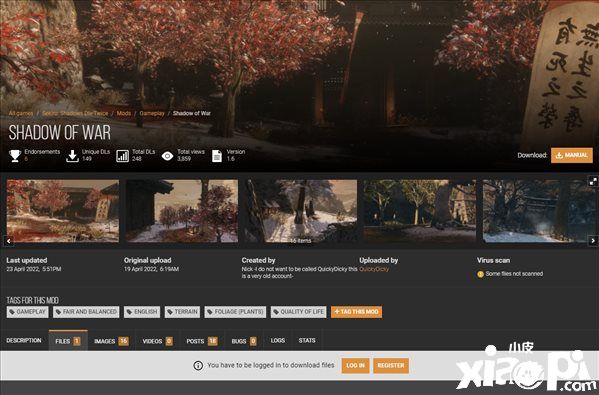The height and width of the screenshot is (395, 599).
Task: Click 'Some files not scanned' text
Action: click(x=514, y=274)
